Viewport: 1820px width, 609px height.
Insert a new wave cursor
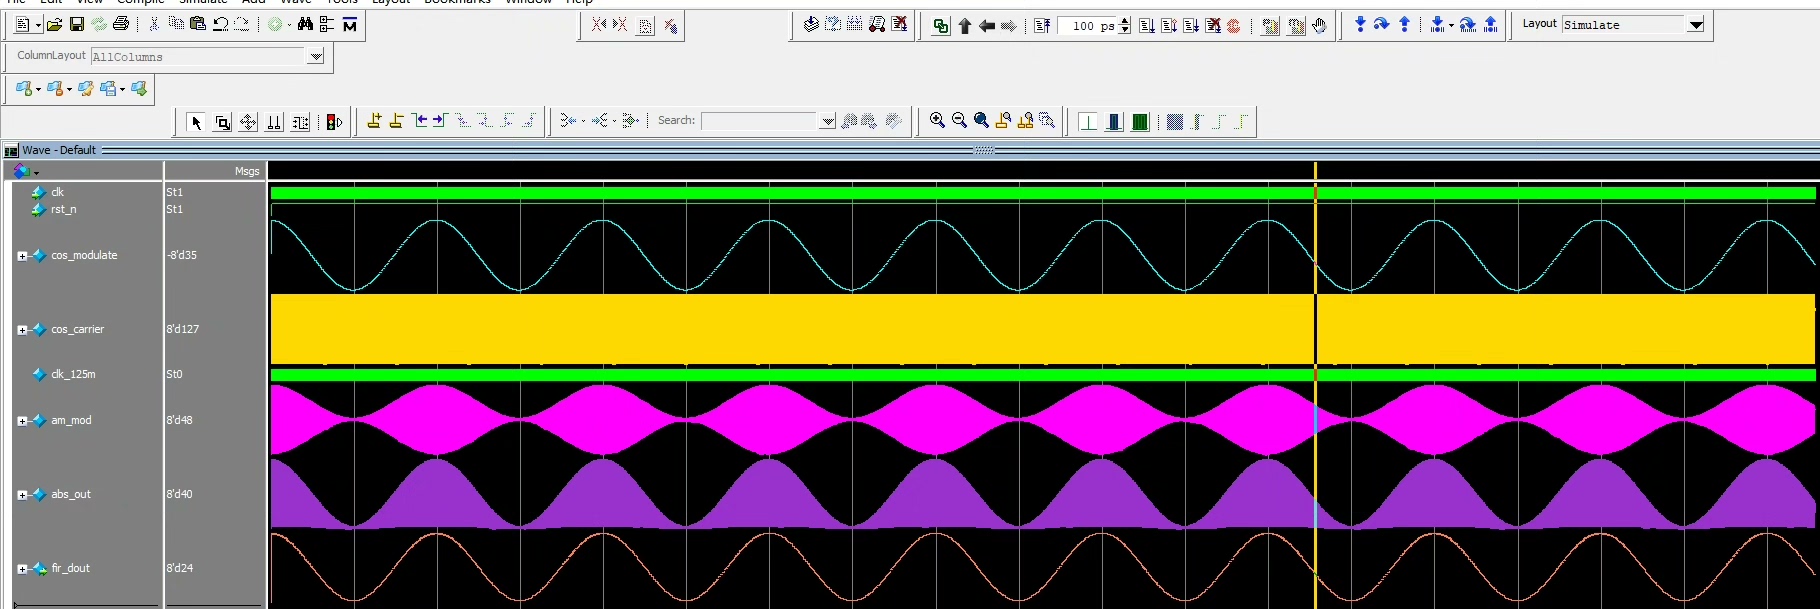374,121
